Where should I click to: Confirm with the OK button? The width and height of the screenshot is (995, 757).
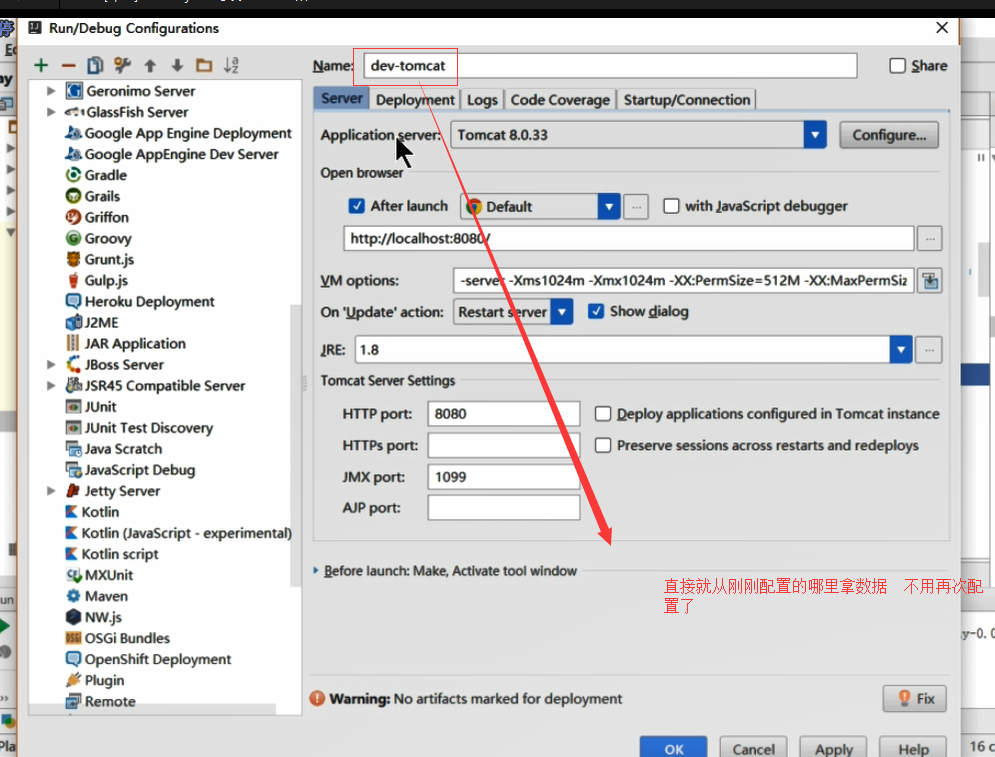[x=673, y=747]
